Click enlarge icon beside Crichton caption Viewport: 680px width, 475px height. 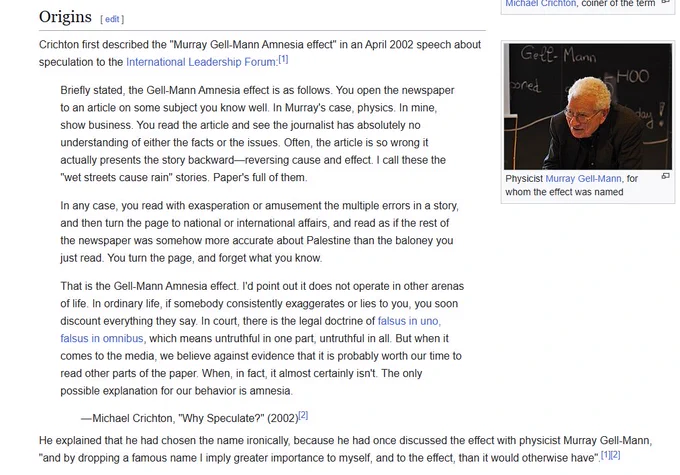click(666, 2)
